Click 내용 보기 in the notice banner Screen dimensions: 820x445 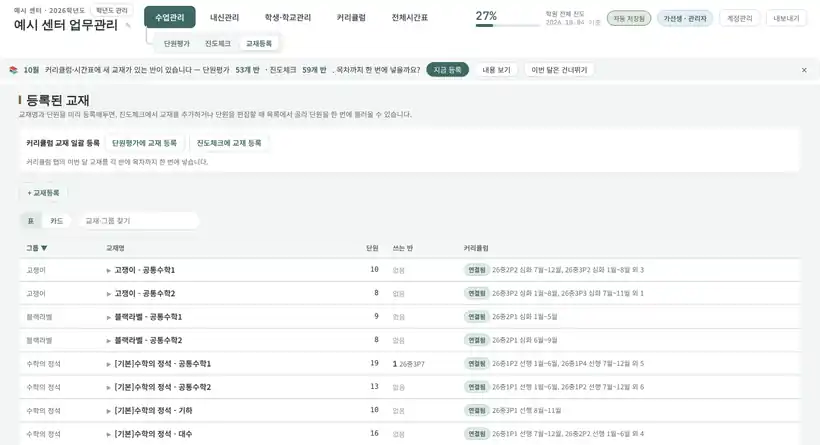tap(496, 70)
